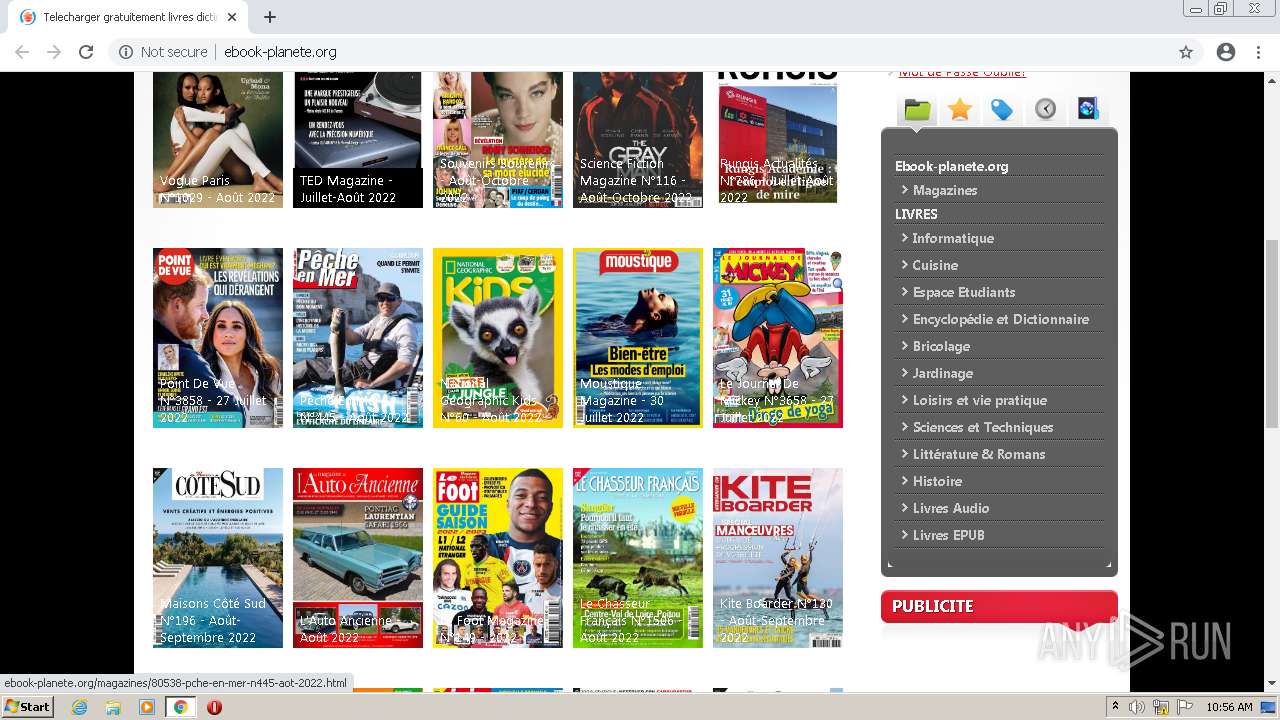
Task: Click the Mot de Passe Oublié link
Action: coord(962,73)
